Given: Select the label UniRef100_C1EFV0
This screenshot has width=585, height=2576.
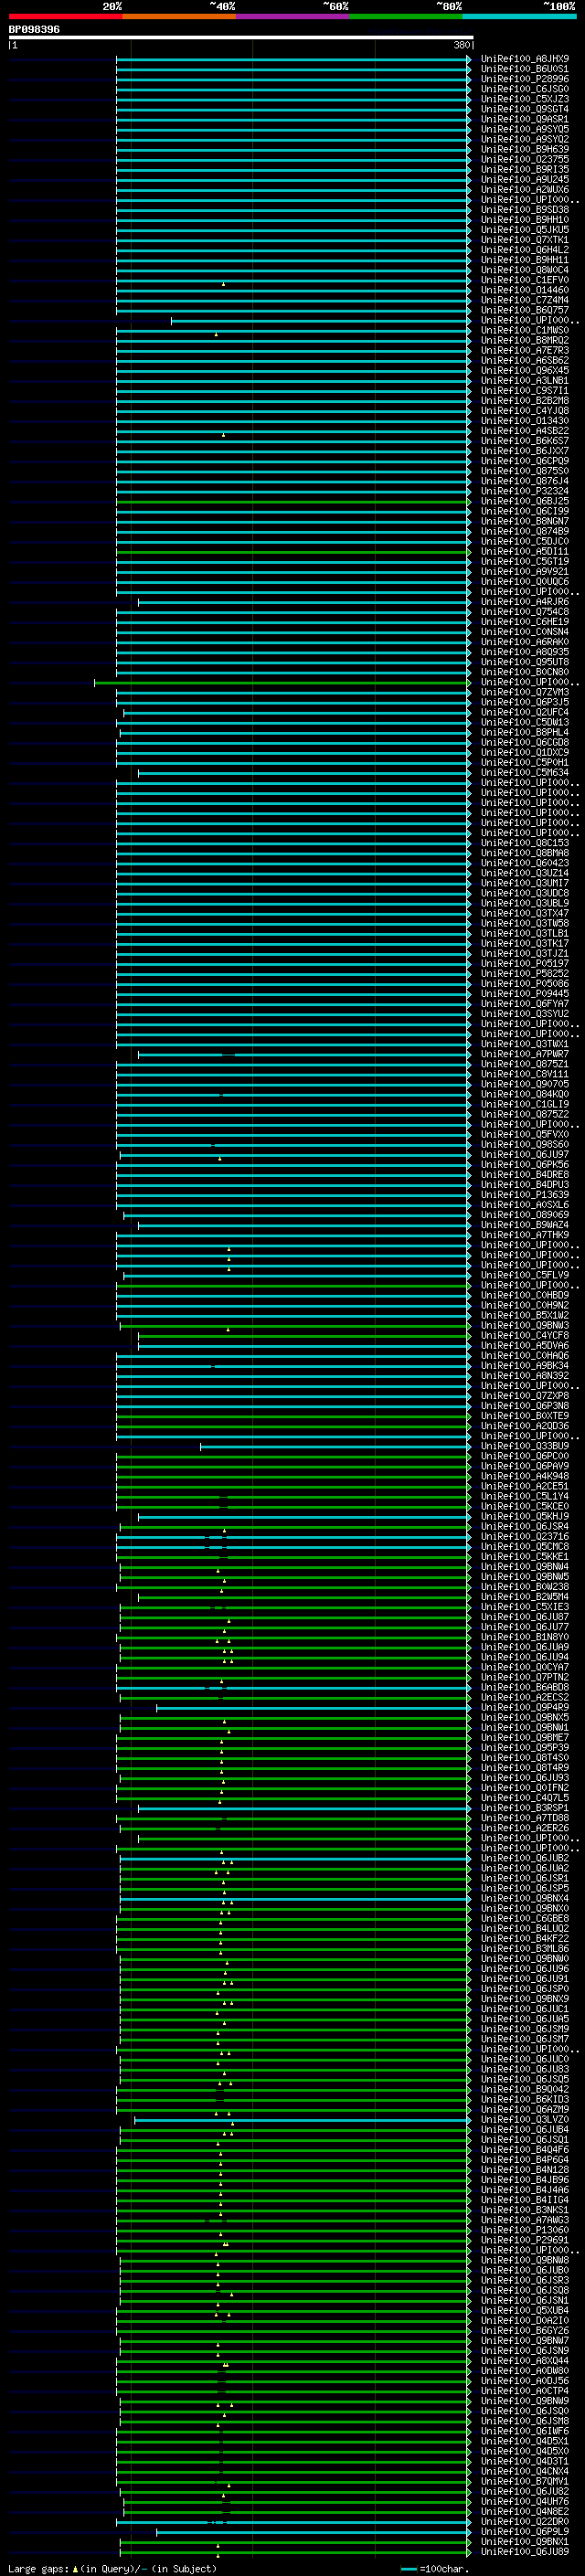Looking at the screenshot, I should [x=525, y=280].
